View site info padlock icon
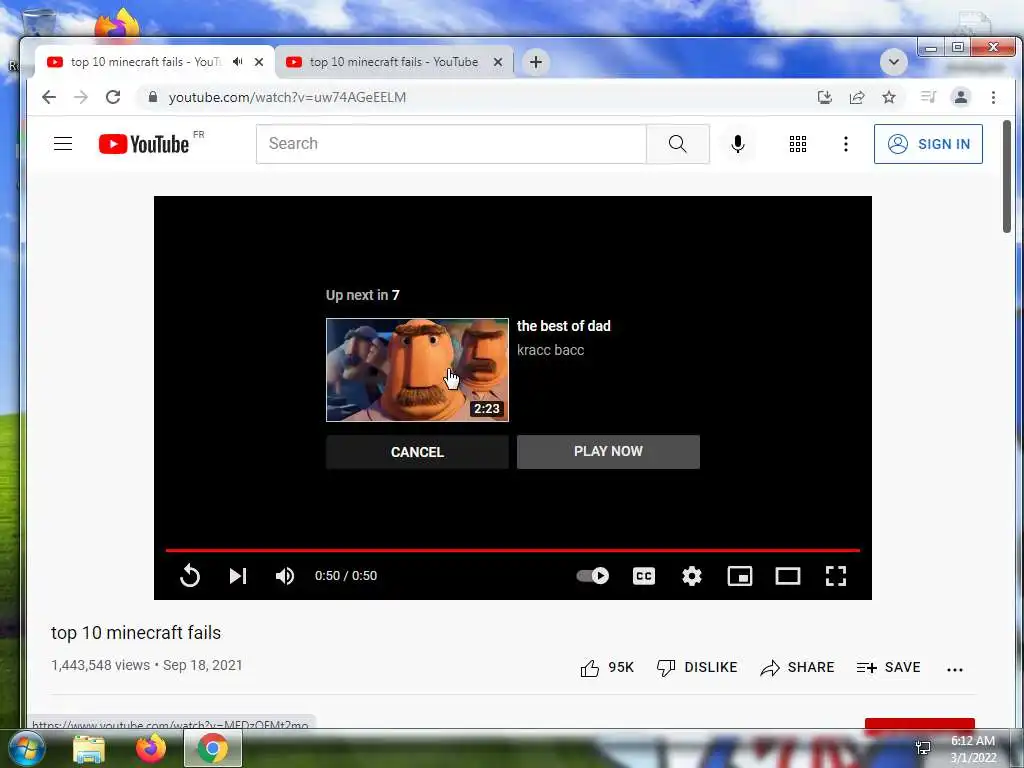Viewport: 1024px width, 768px height. click(153, 97)
